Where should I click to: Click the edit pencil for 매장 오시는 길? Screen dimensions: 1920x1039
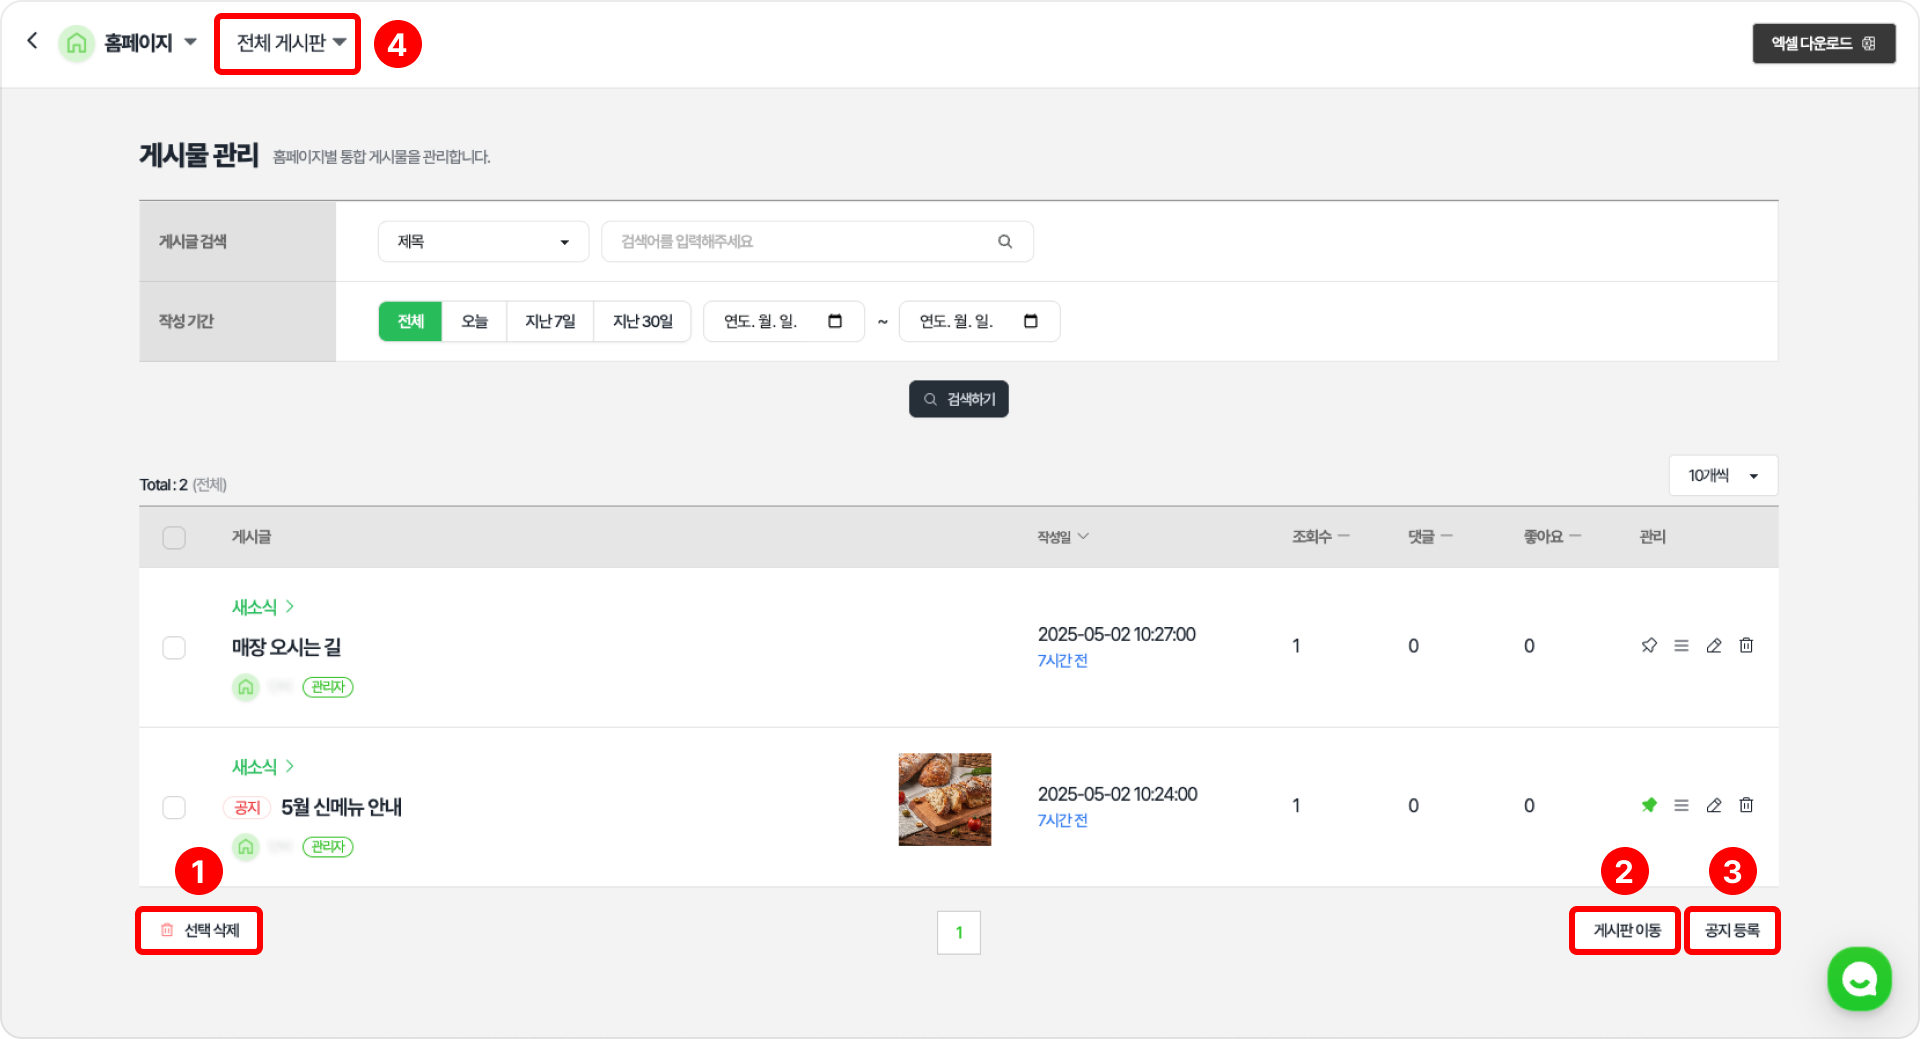(x=1714, y=646)
